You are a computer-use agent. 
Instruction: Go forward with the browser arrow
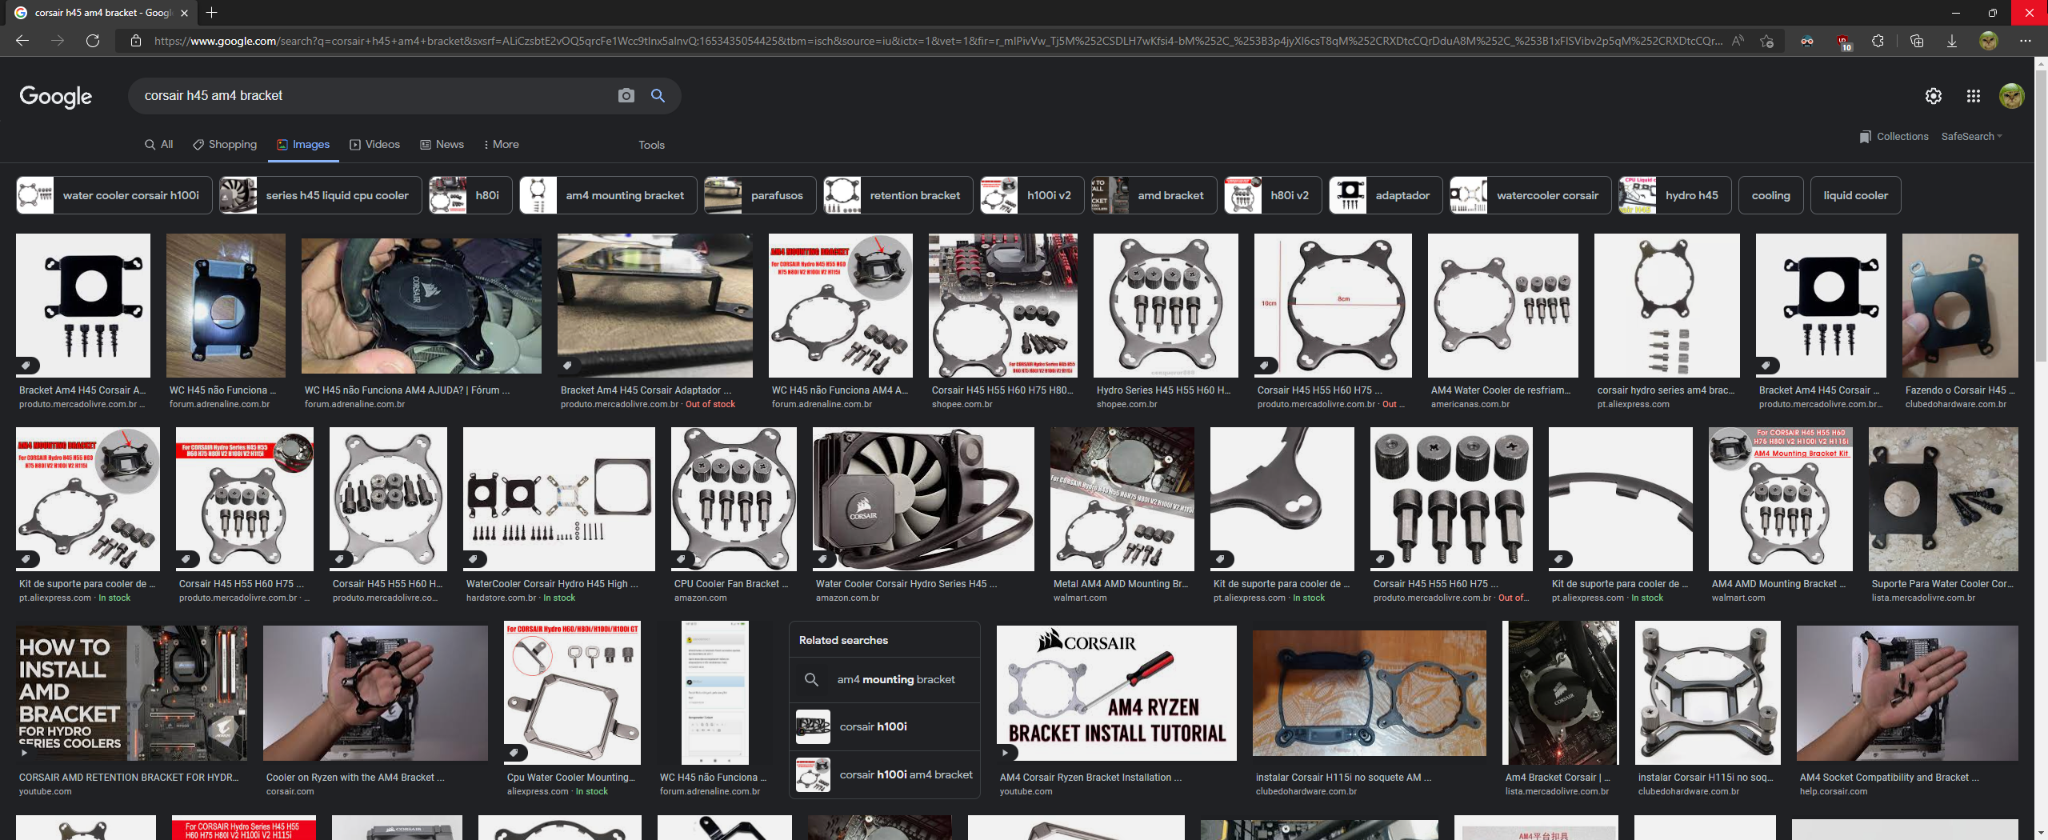(57, 41)
